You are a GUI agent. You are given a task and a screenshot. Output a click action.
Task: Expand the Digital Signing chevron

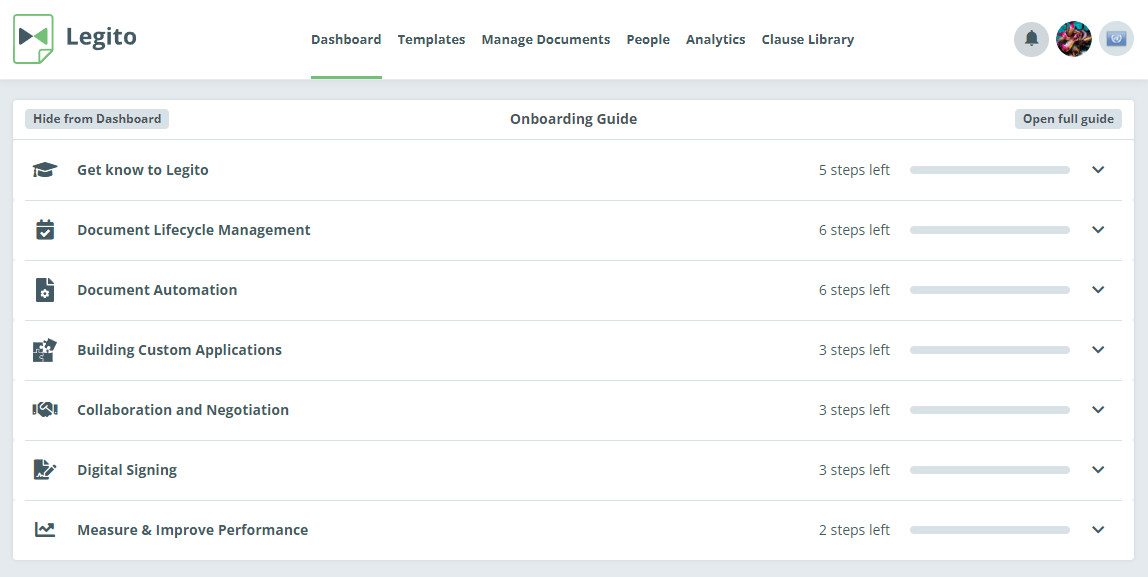pyautogui.click(x=1097, y=470)
